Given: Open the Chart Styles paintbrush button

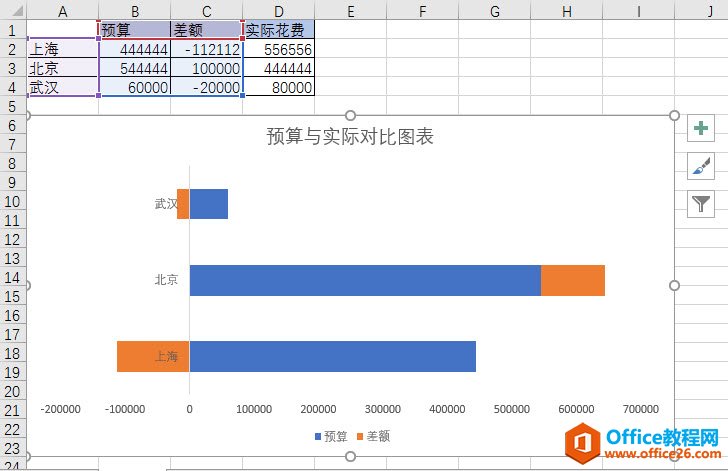Looking at the screenshot, I should point(702,166).
